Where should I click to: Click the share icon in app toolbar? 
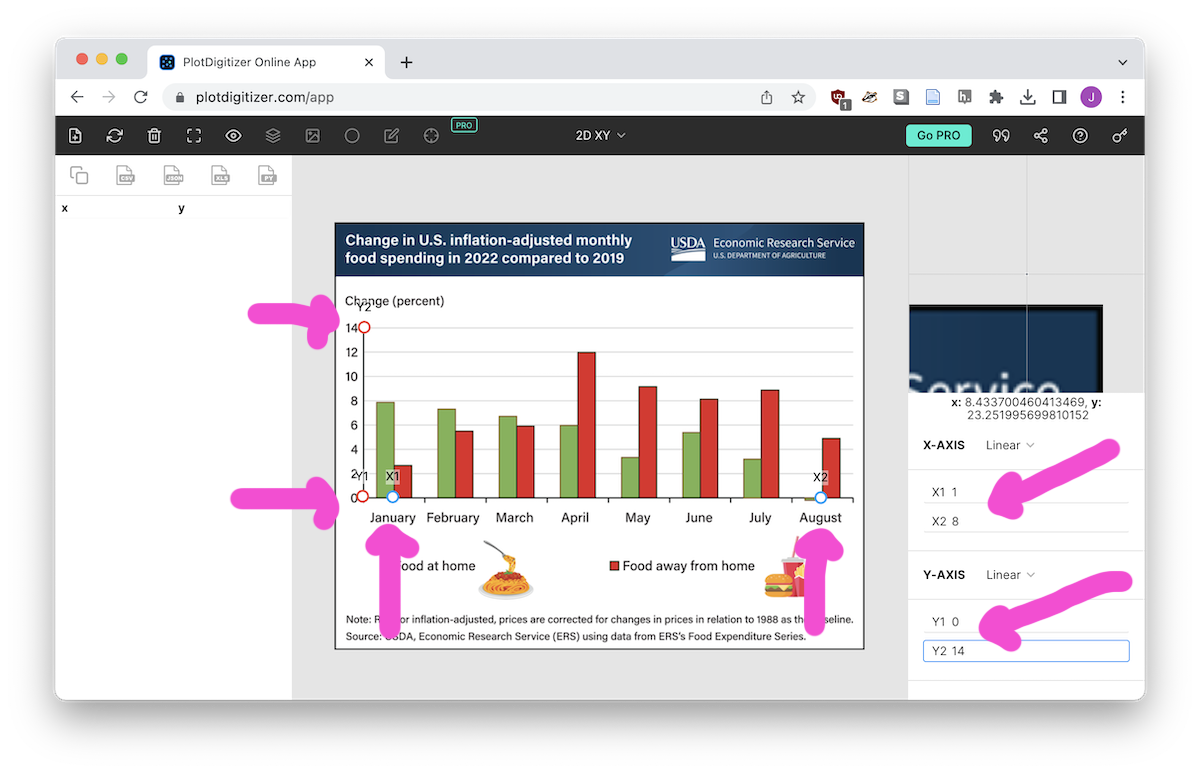coord(1041,136)
